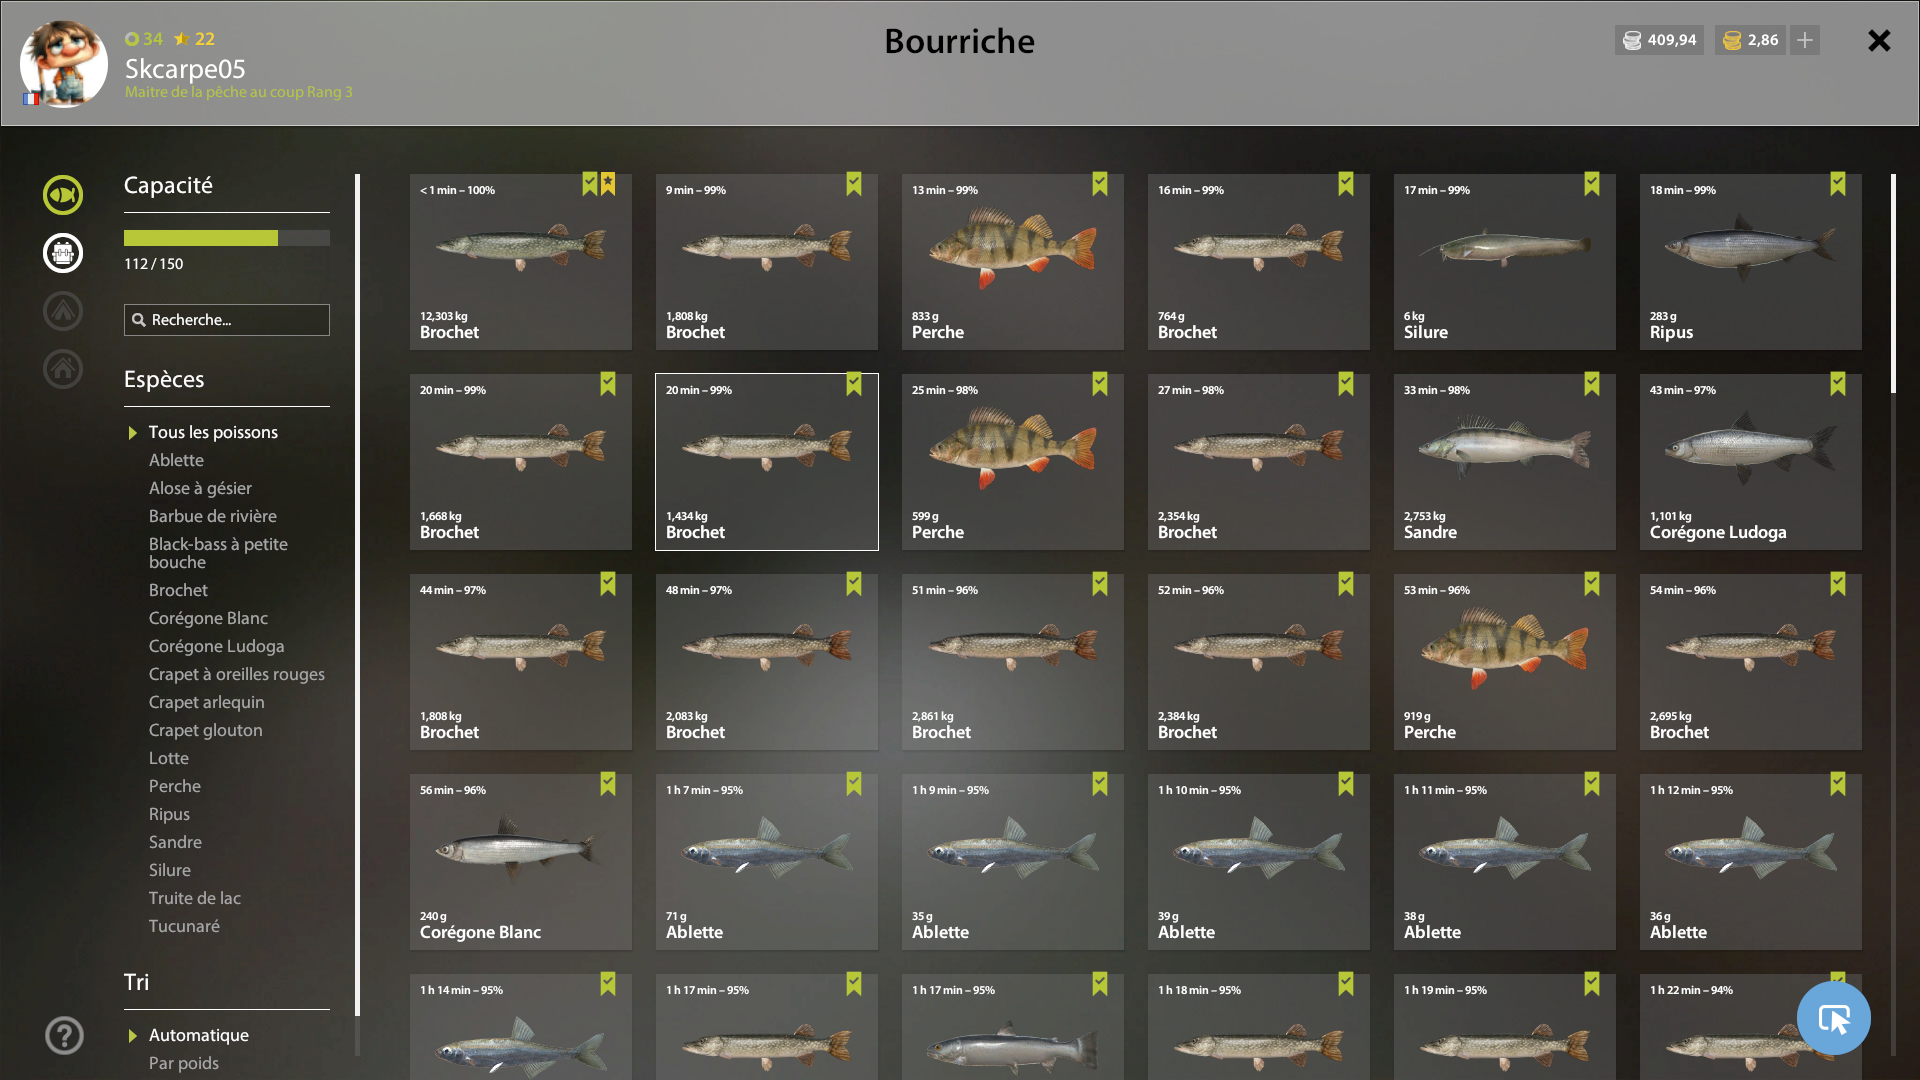
Task: Filter species list by Perche
Action: click(175, 786)
